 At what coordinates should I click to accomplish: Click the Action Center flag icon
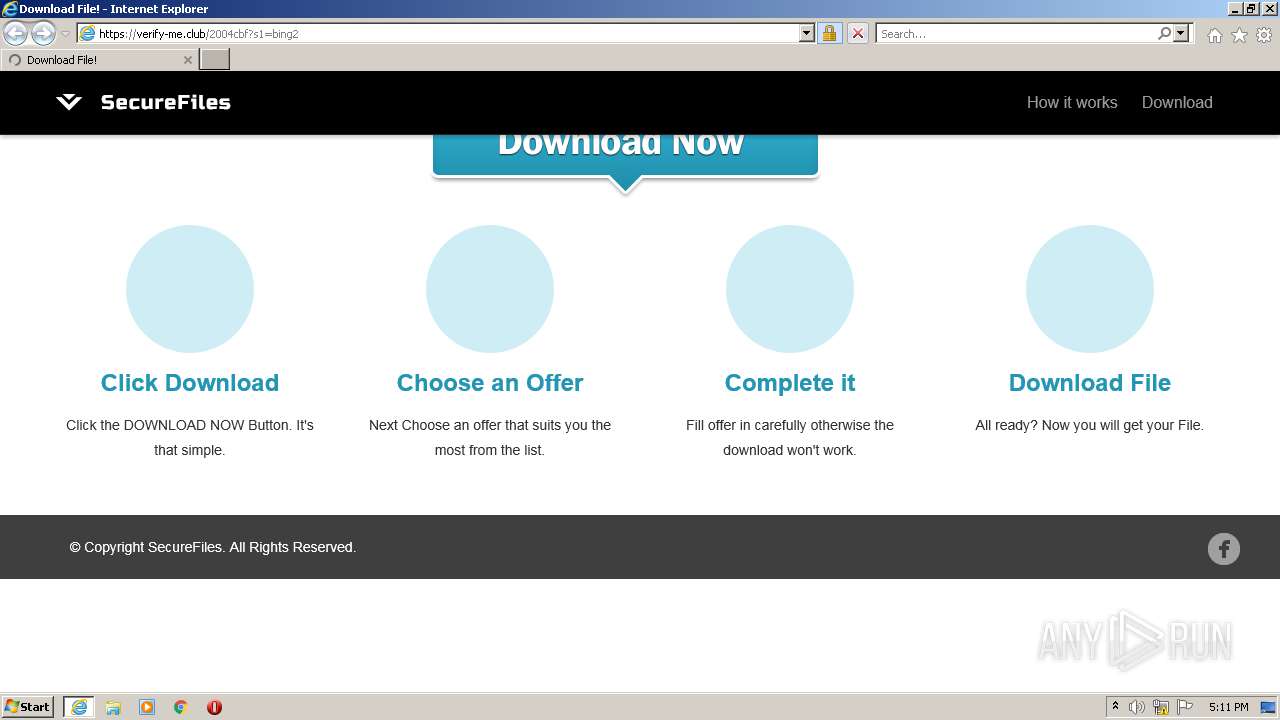(1185, 707)
